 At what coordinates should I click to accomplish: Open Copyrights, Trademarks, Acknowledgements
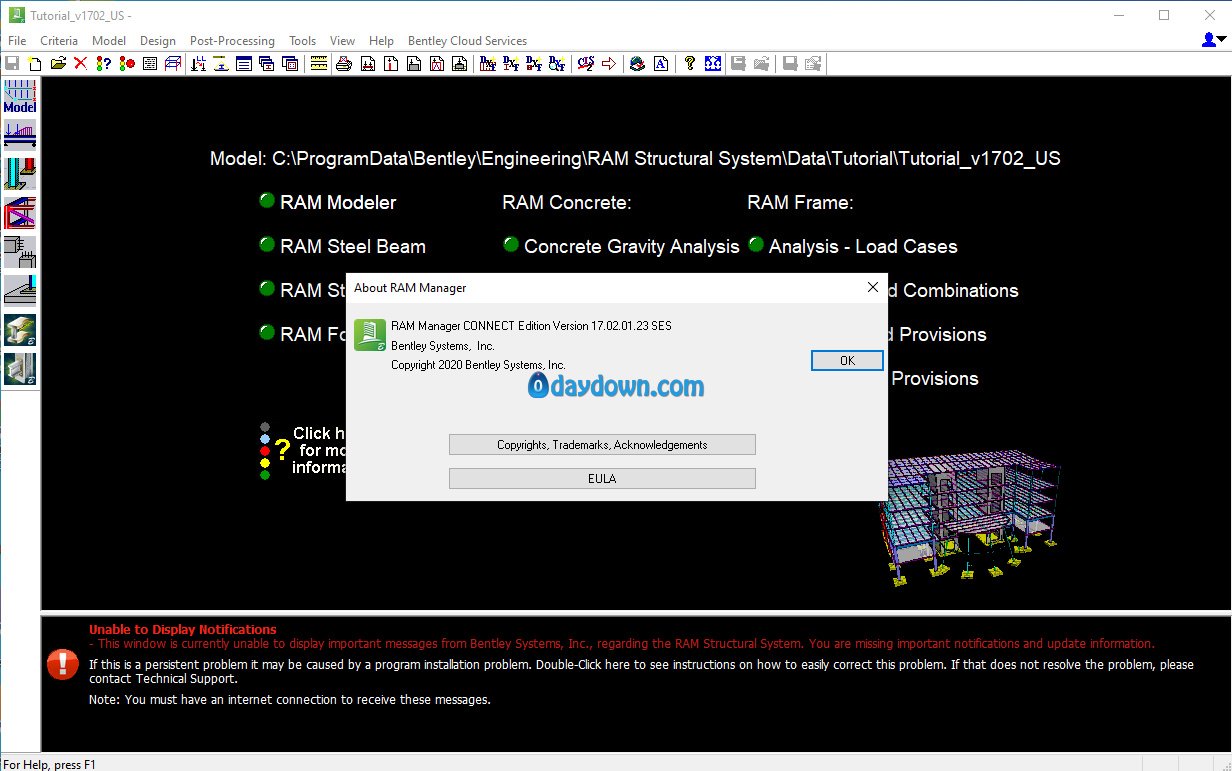point(602,445)
